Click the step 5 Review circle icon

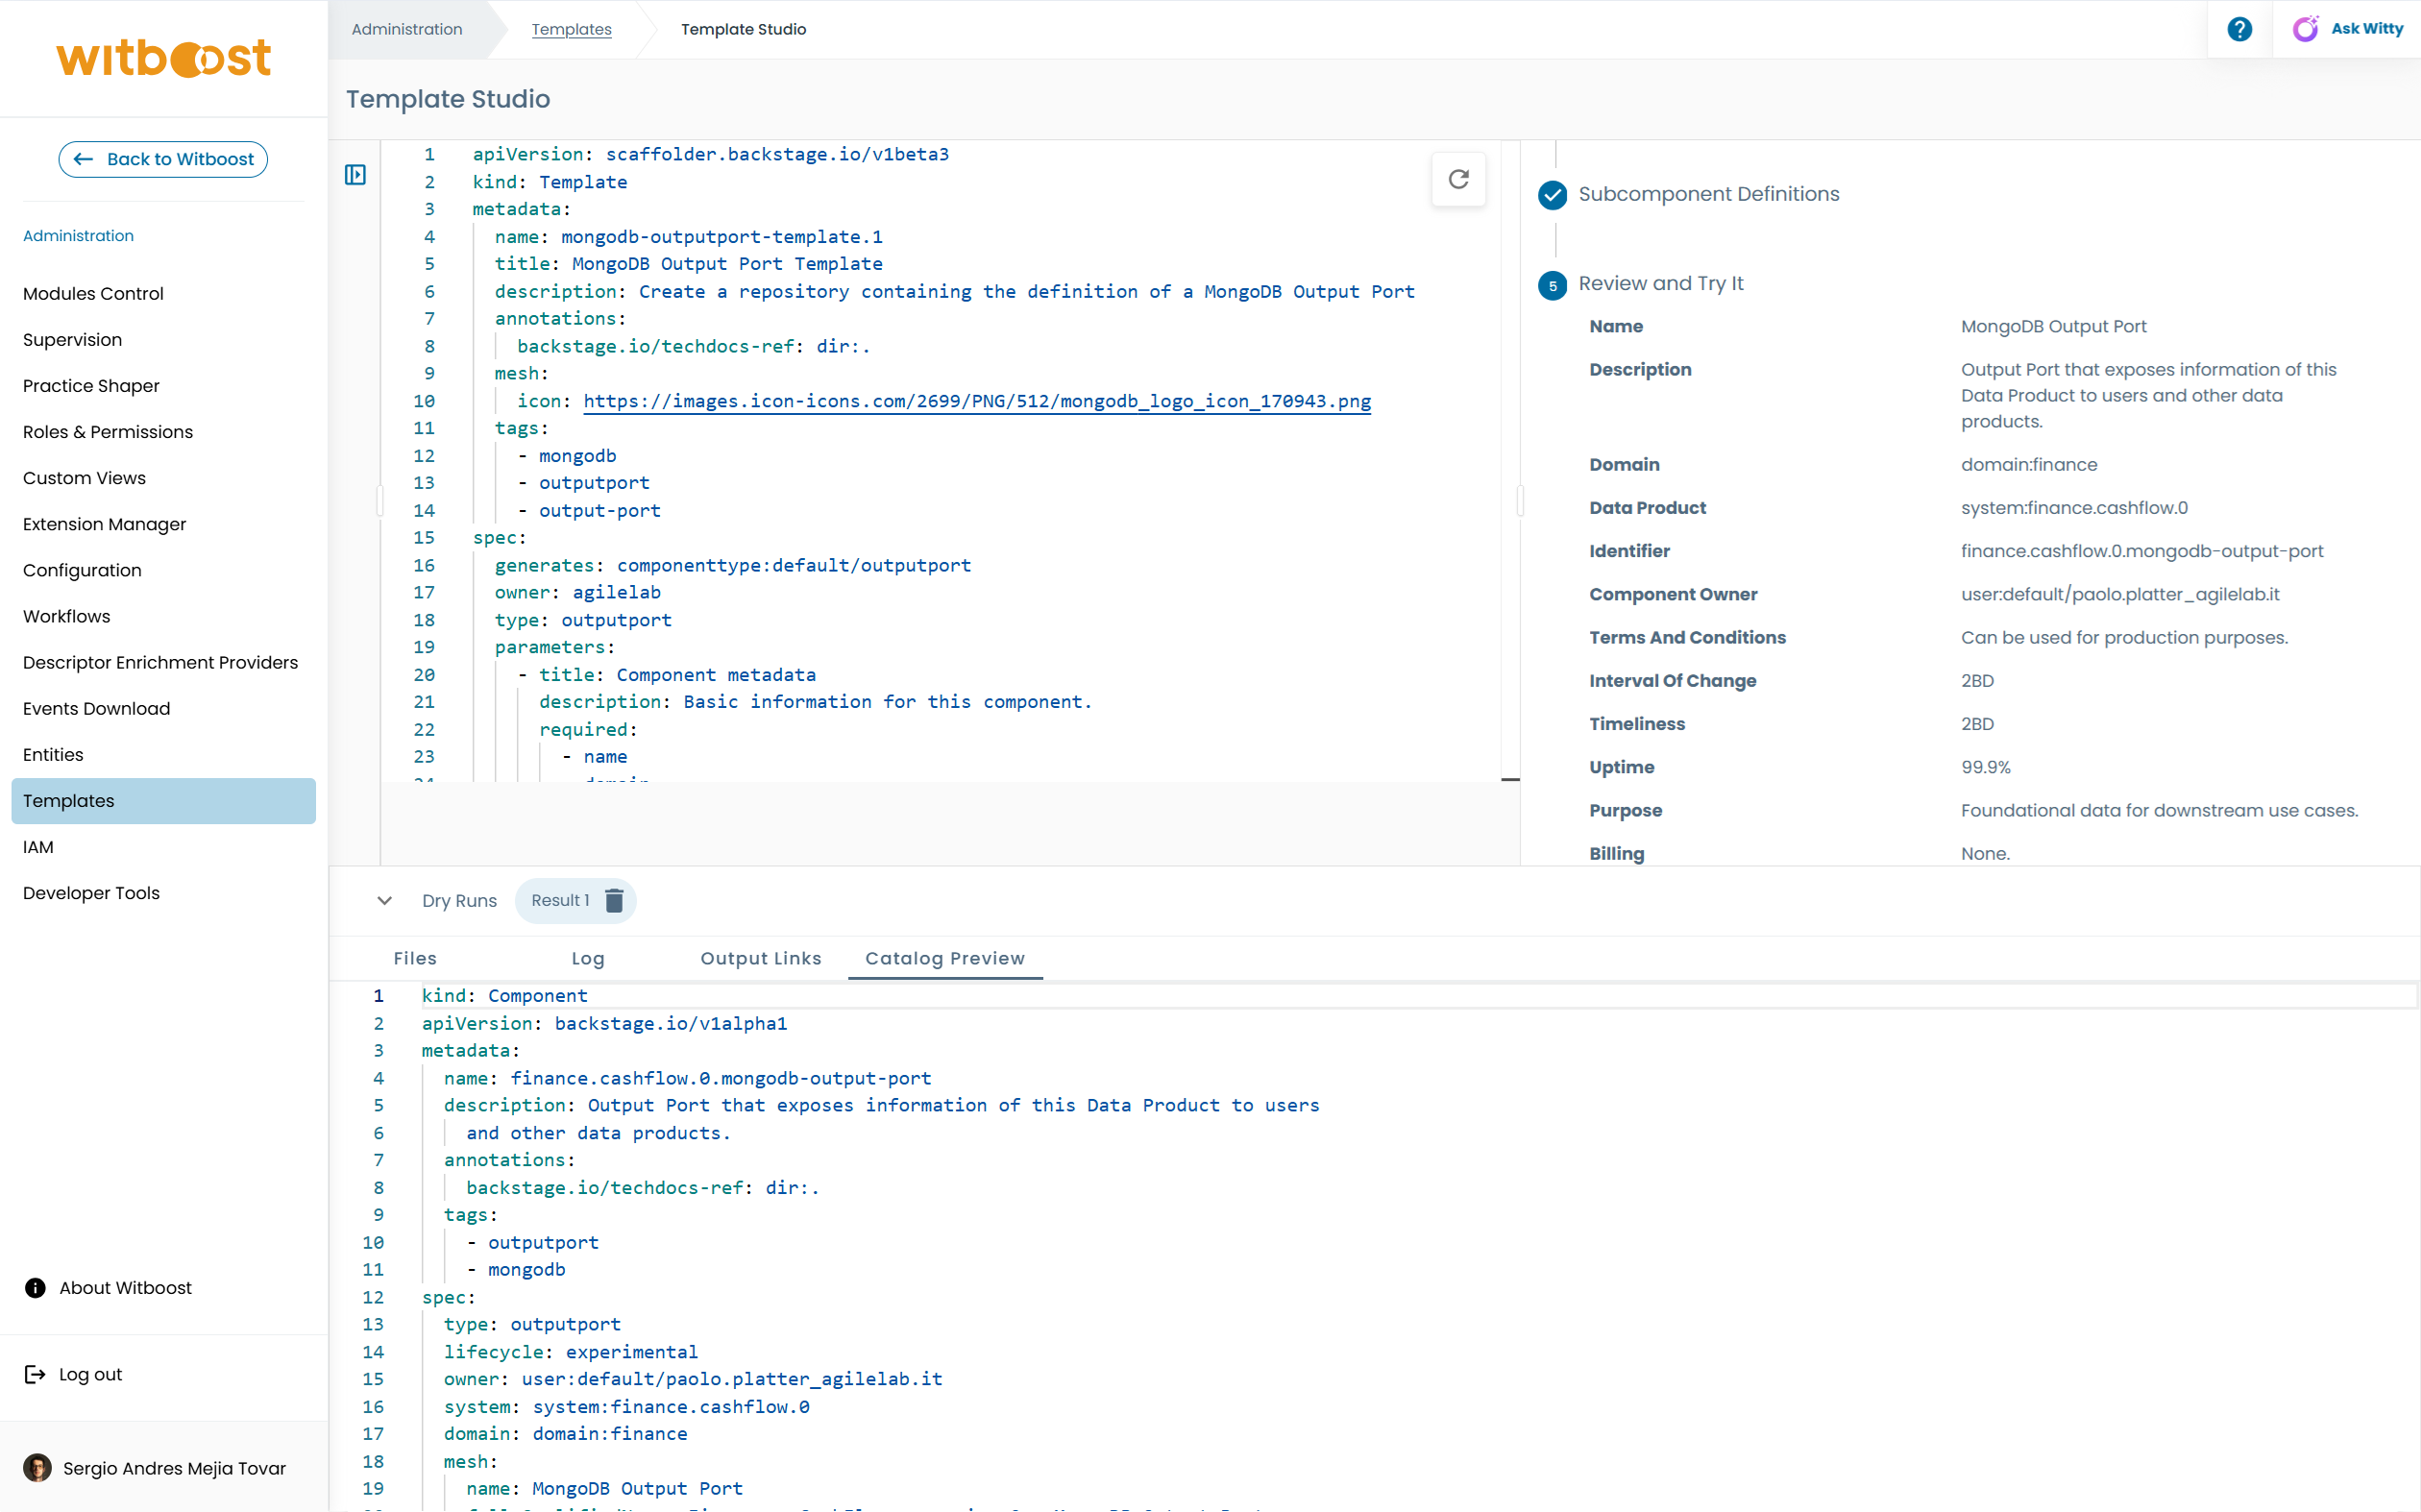tap(1552, 285)
